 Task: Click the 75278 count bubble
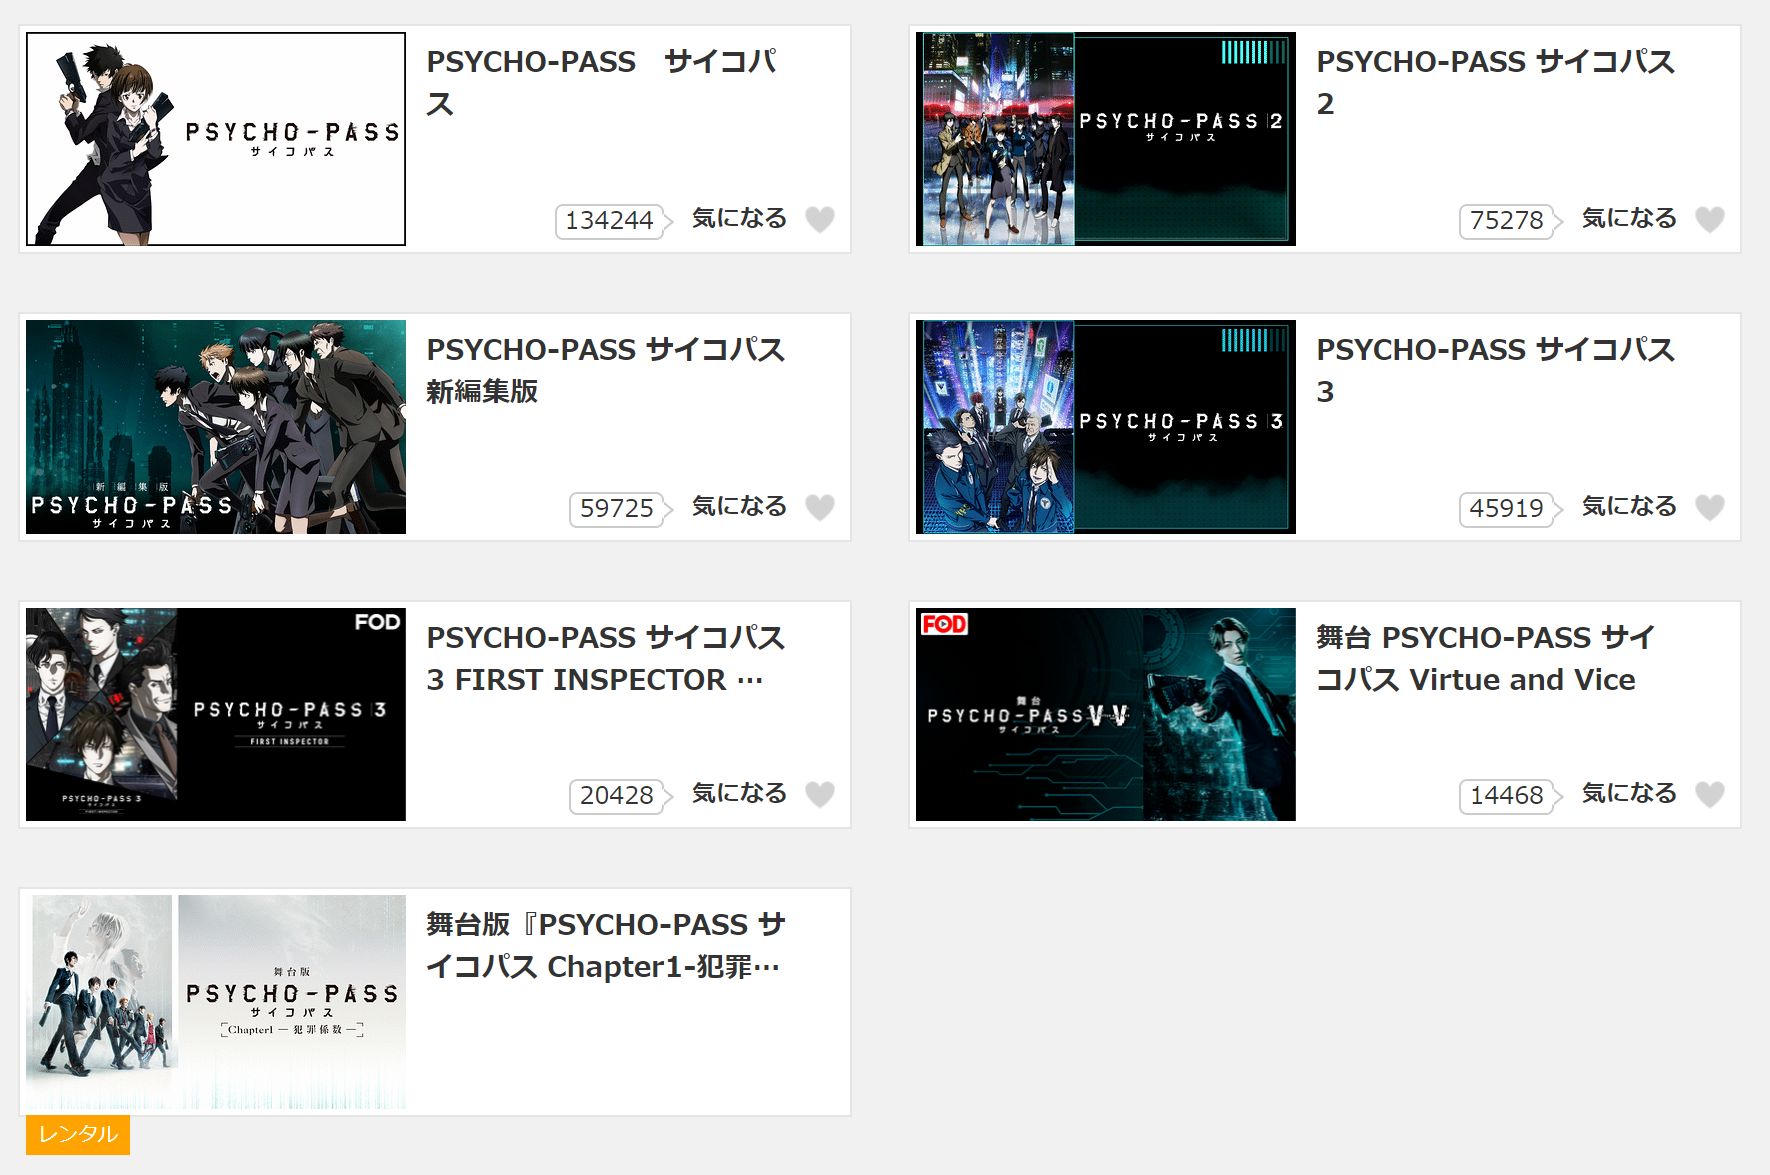pos(1509,220)
